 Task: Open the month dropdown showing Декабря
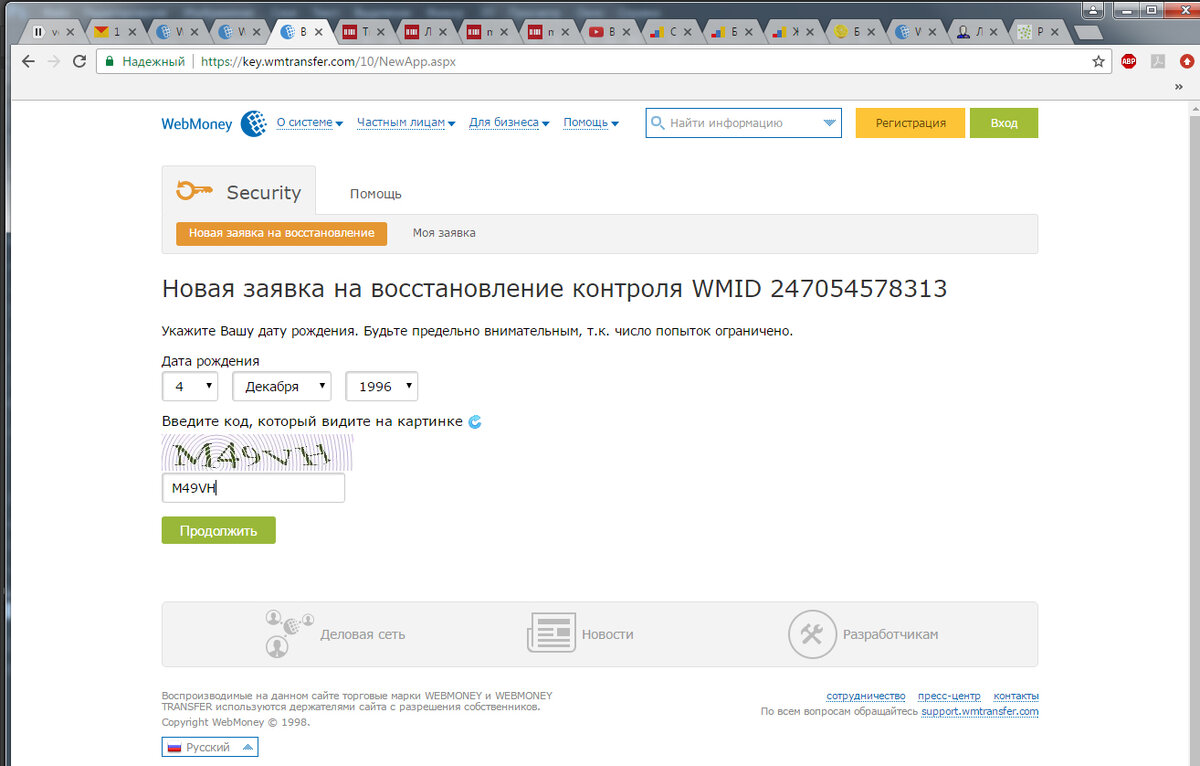point(282,386)
